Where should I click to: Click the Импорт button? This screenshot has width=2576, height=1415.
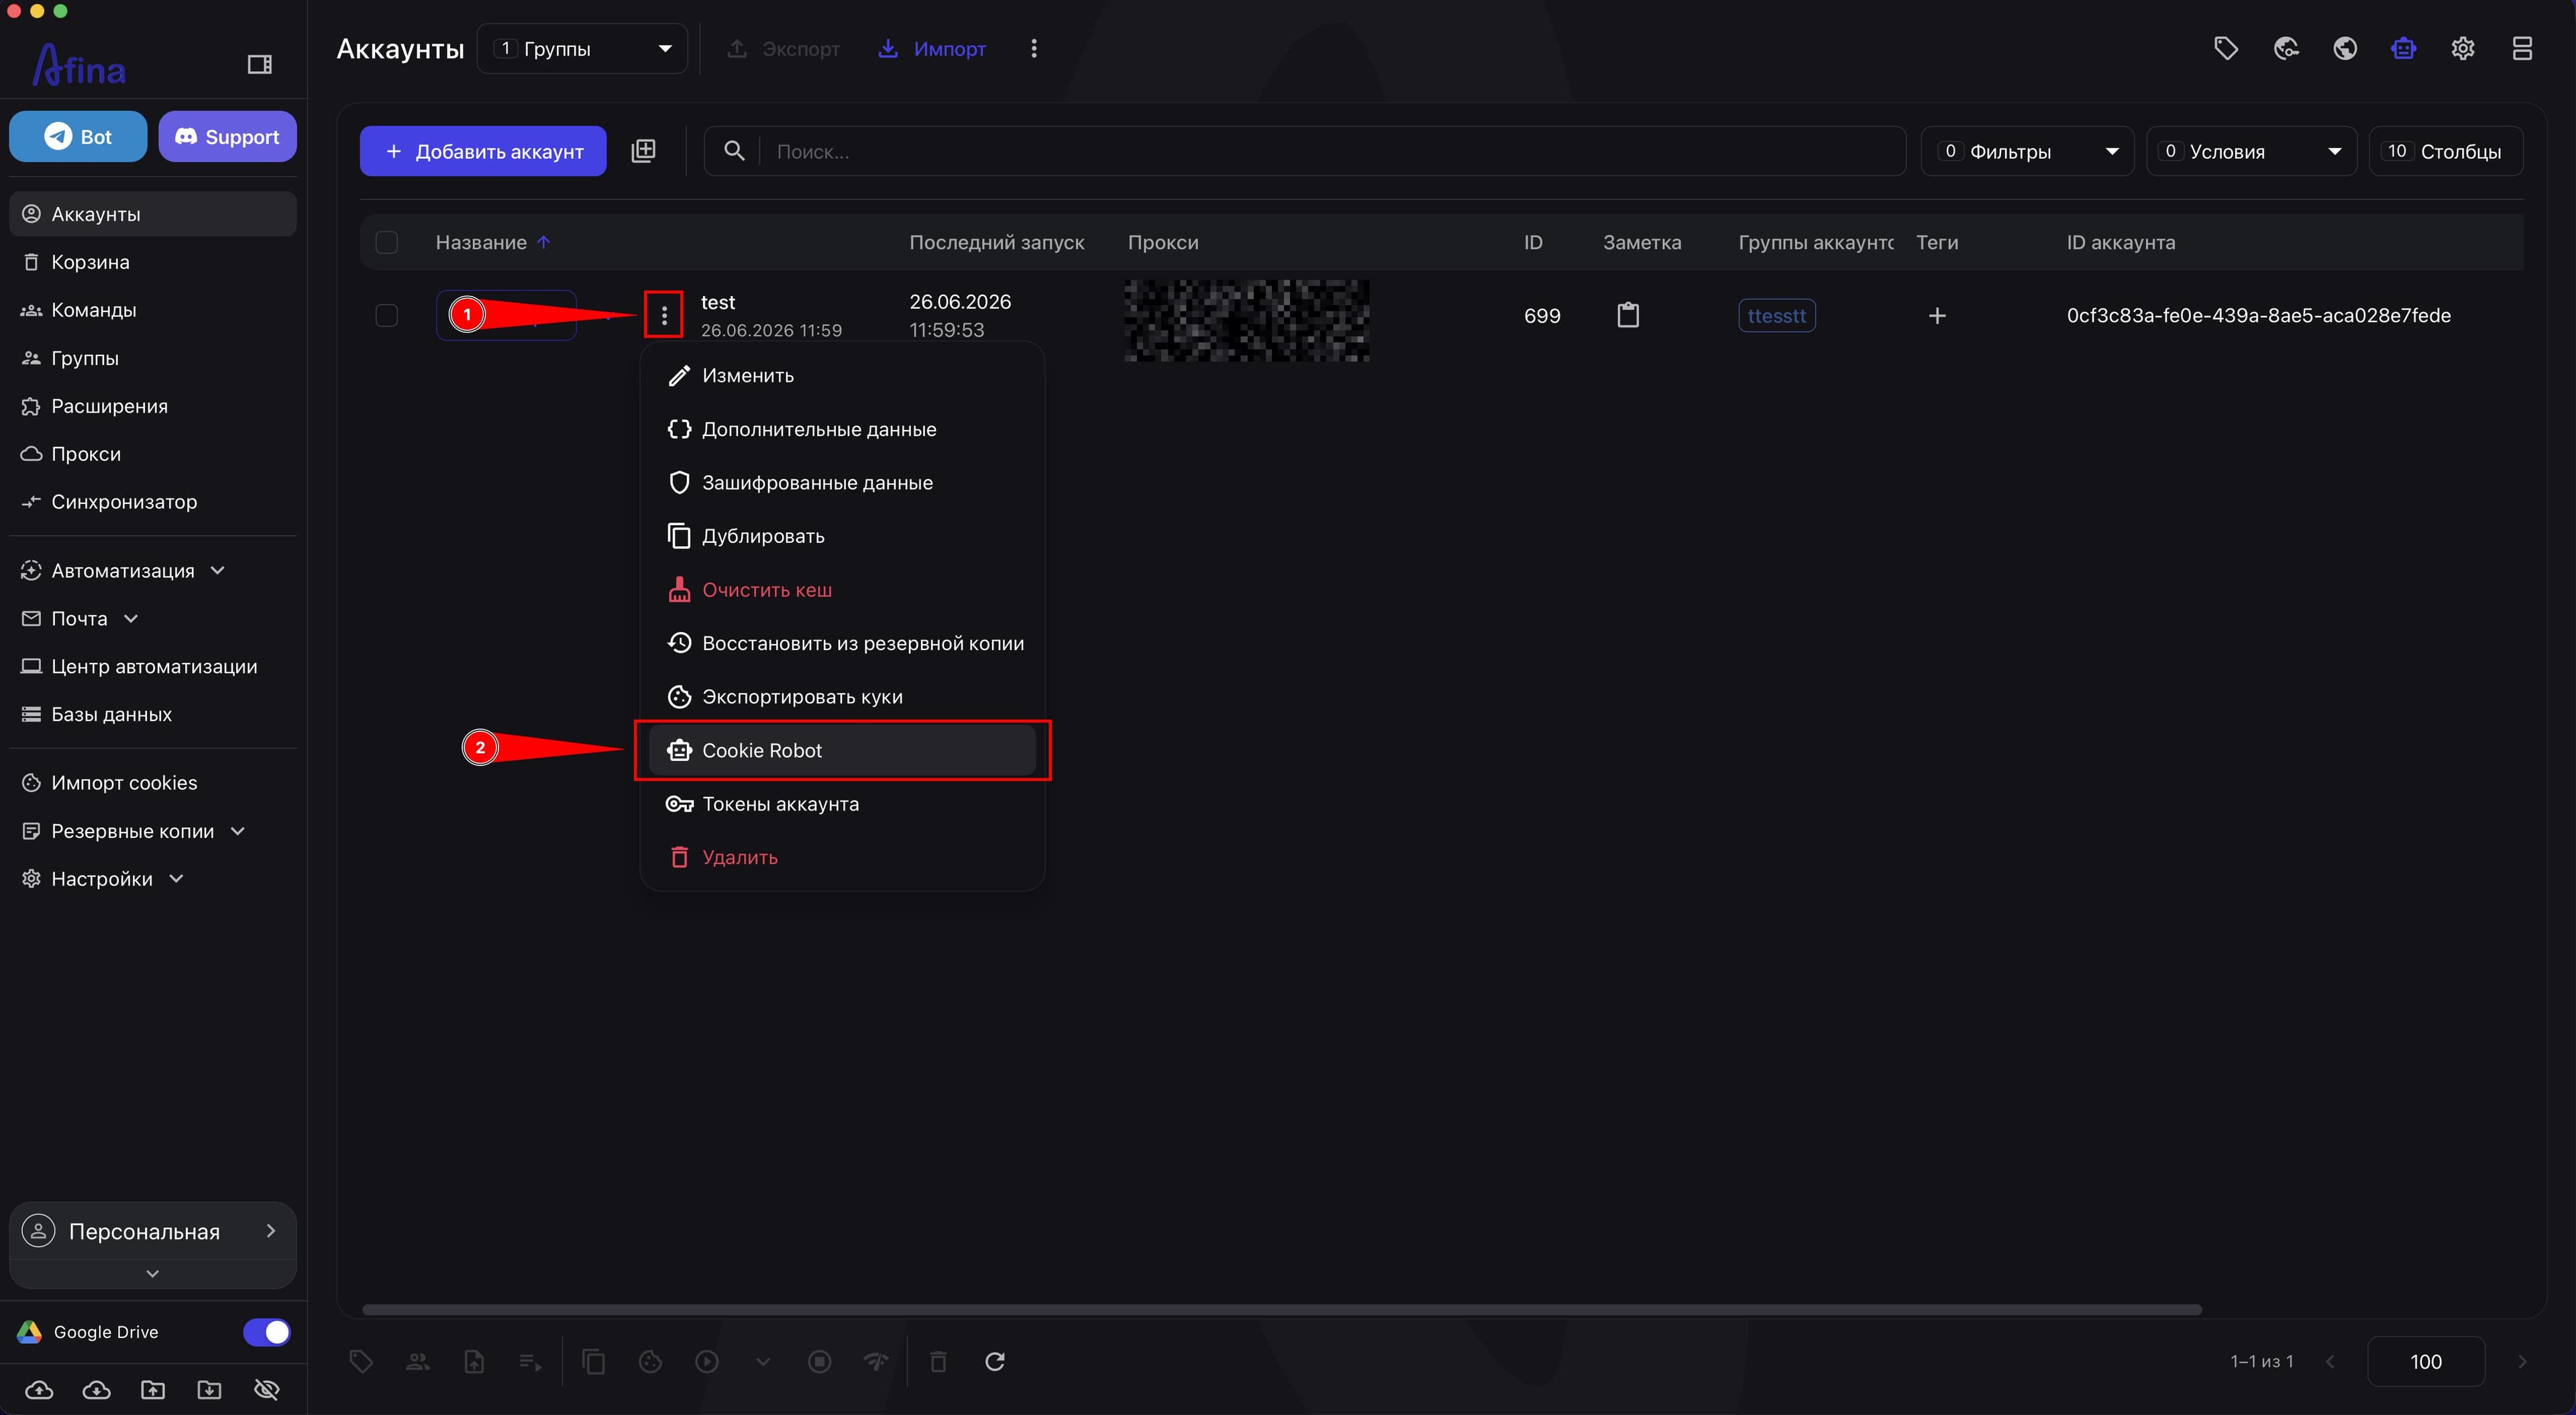tap(931, 48)
